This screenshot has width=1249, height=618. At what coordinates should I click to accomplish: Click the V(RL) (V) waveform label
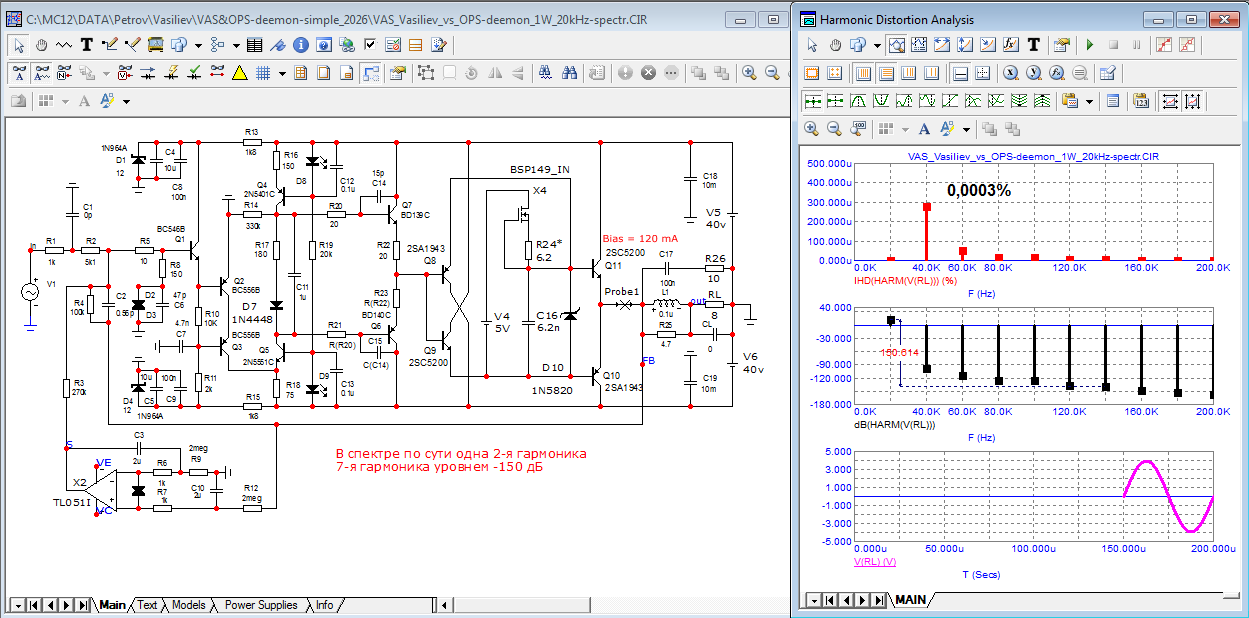coord(875,562)
